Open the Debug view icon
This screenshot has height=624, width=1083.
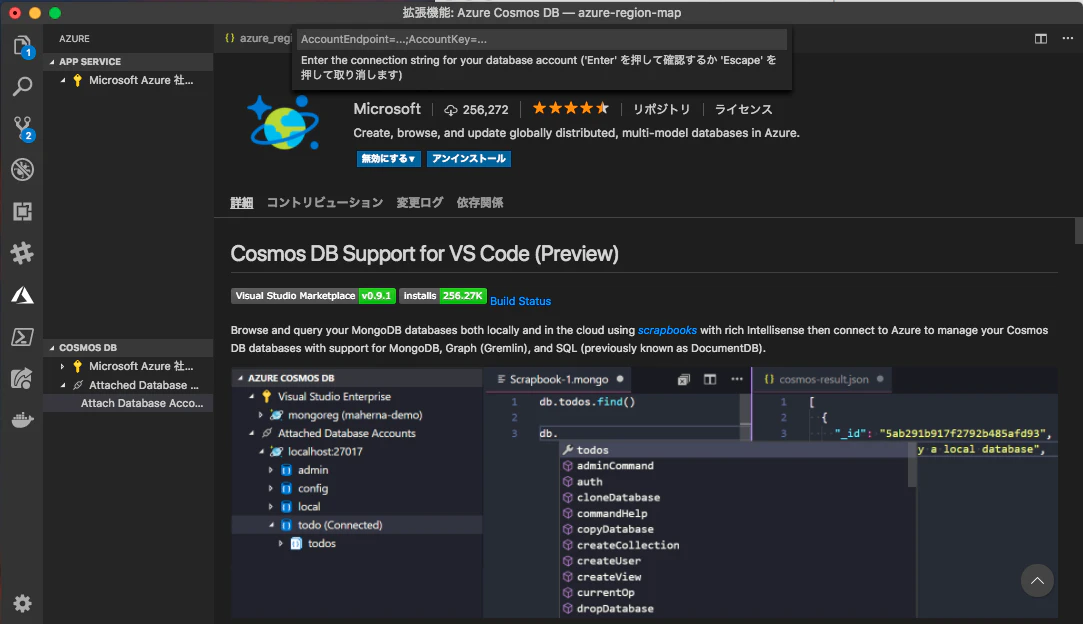(22, 169)
